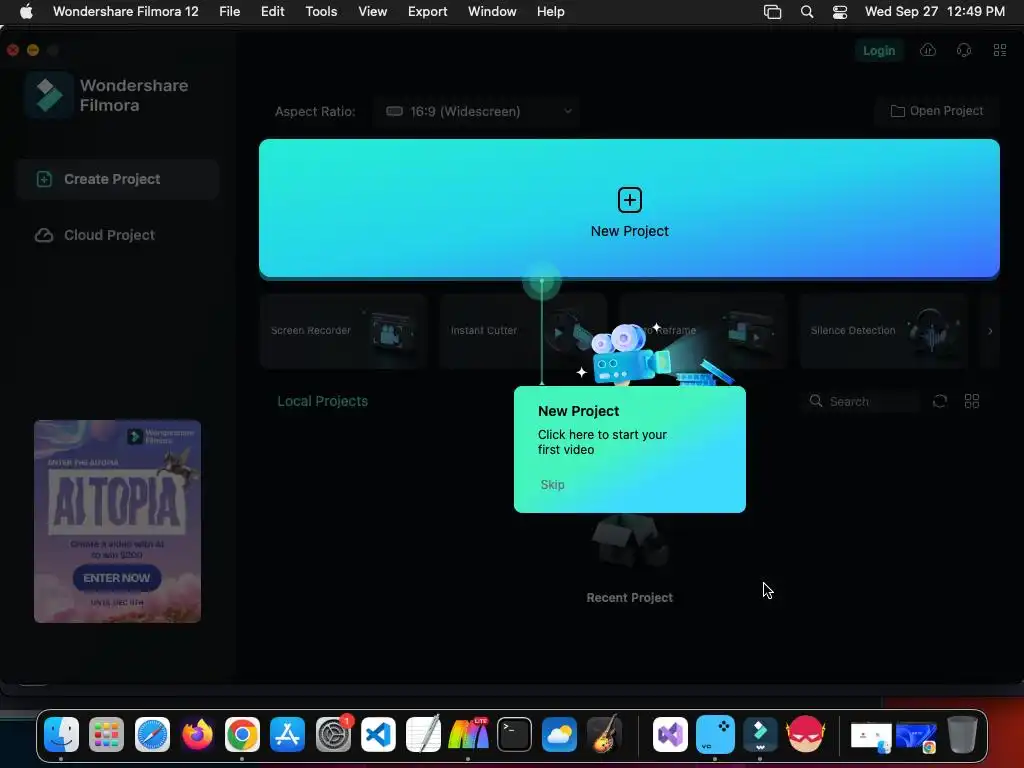Launch Safari from the dock
The width and height of the screenshot is (1024, 768).
coord(152,734)
